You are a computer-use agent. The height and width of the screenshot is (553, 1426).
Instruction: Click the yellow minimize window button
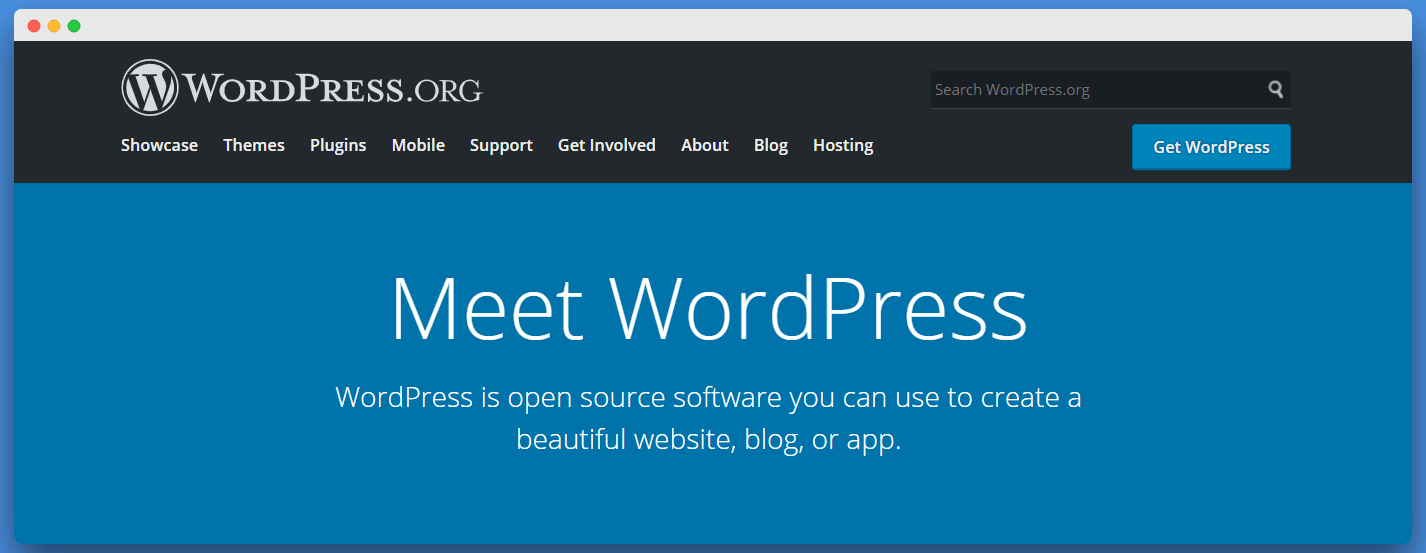coord(54,26)
